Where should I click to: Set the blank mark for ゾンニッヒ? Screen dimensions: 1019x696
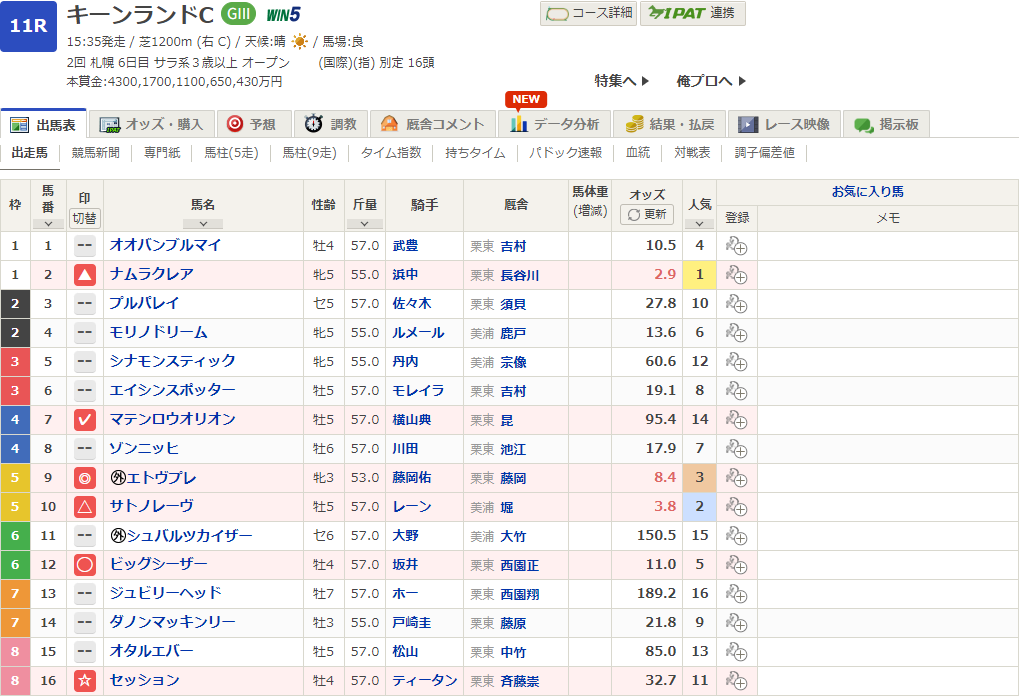coord(85,449)
